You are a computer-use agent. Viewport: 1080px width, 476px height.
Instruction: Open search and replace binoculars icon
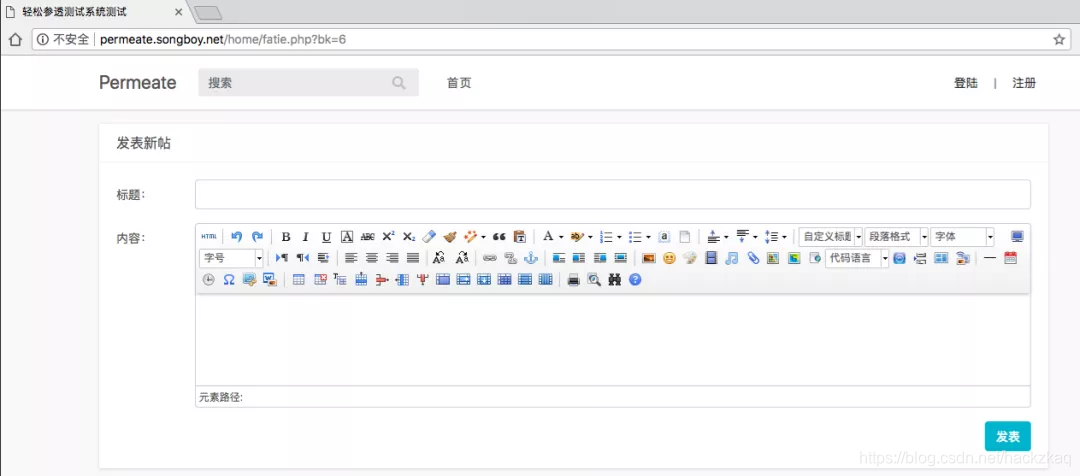(614, 280)
